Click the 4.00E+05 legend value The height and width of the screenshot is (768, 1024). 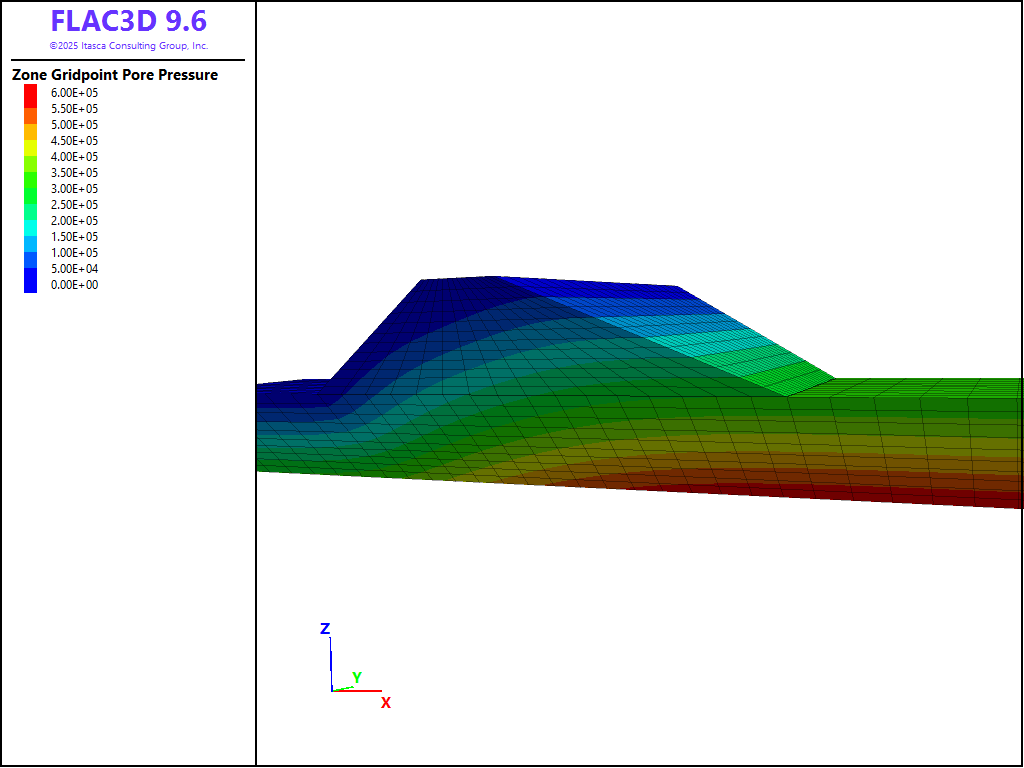(x=74, y=157)
